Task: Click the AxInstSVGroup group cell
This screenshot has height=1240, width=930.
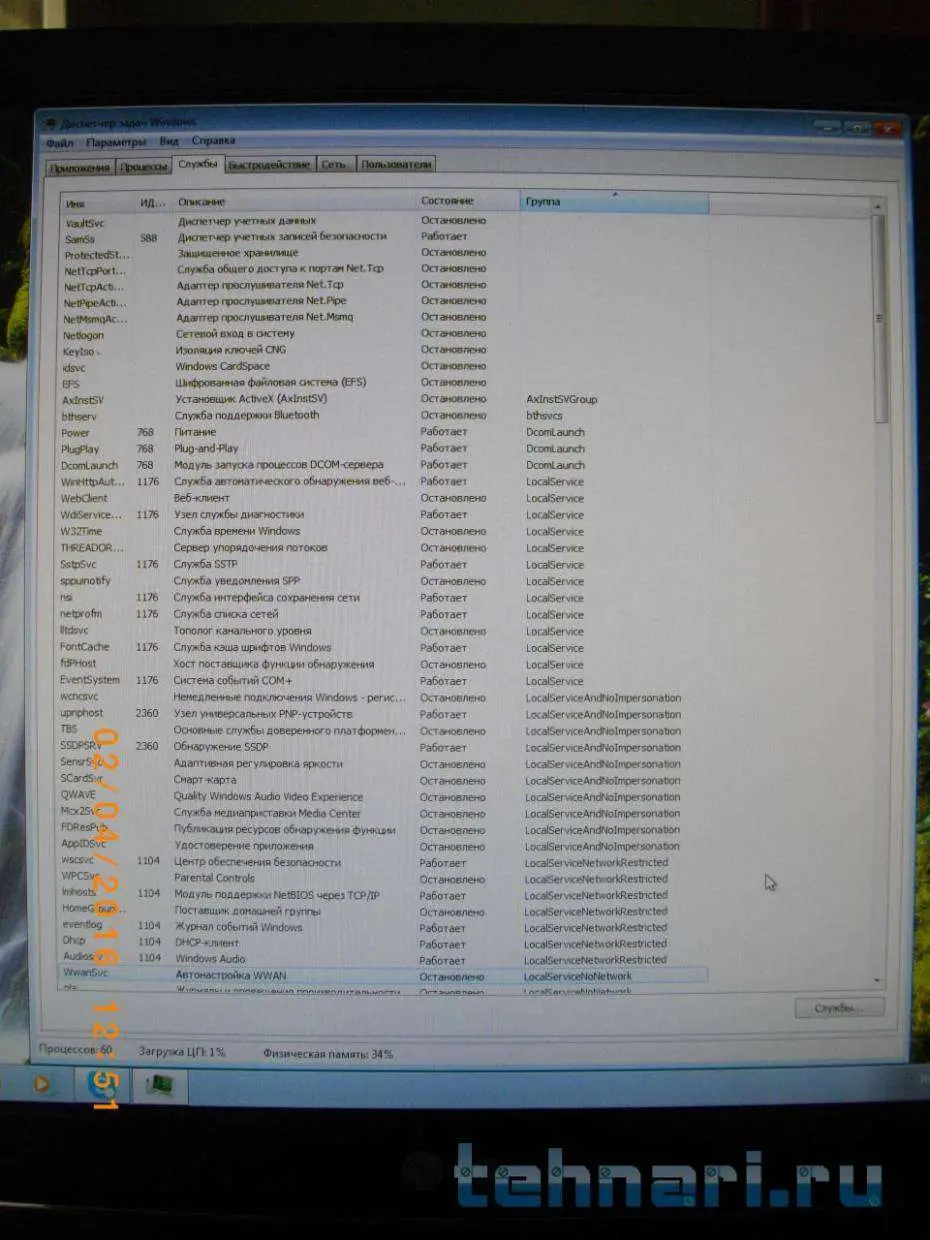Action: click(561, 399)
